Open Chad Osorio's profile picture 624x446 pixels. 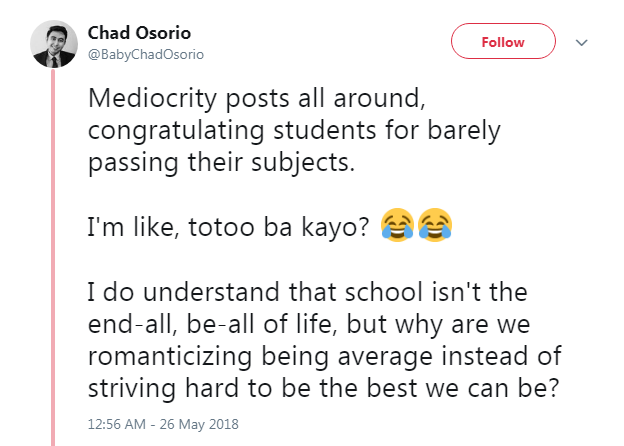coord(54,44)
